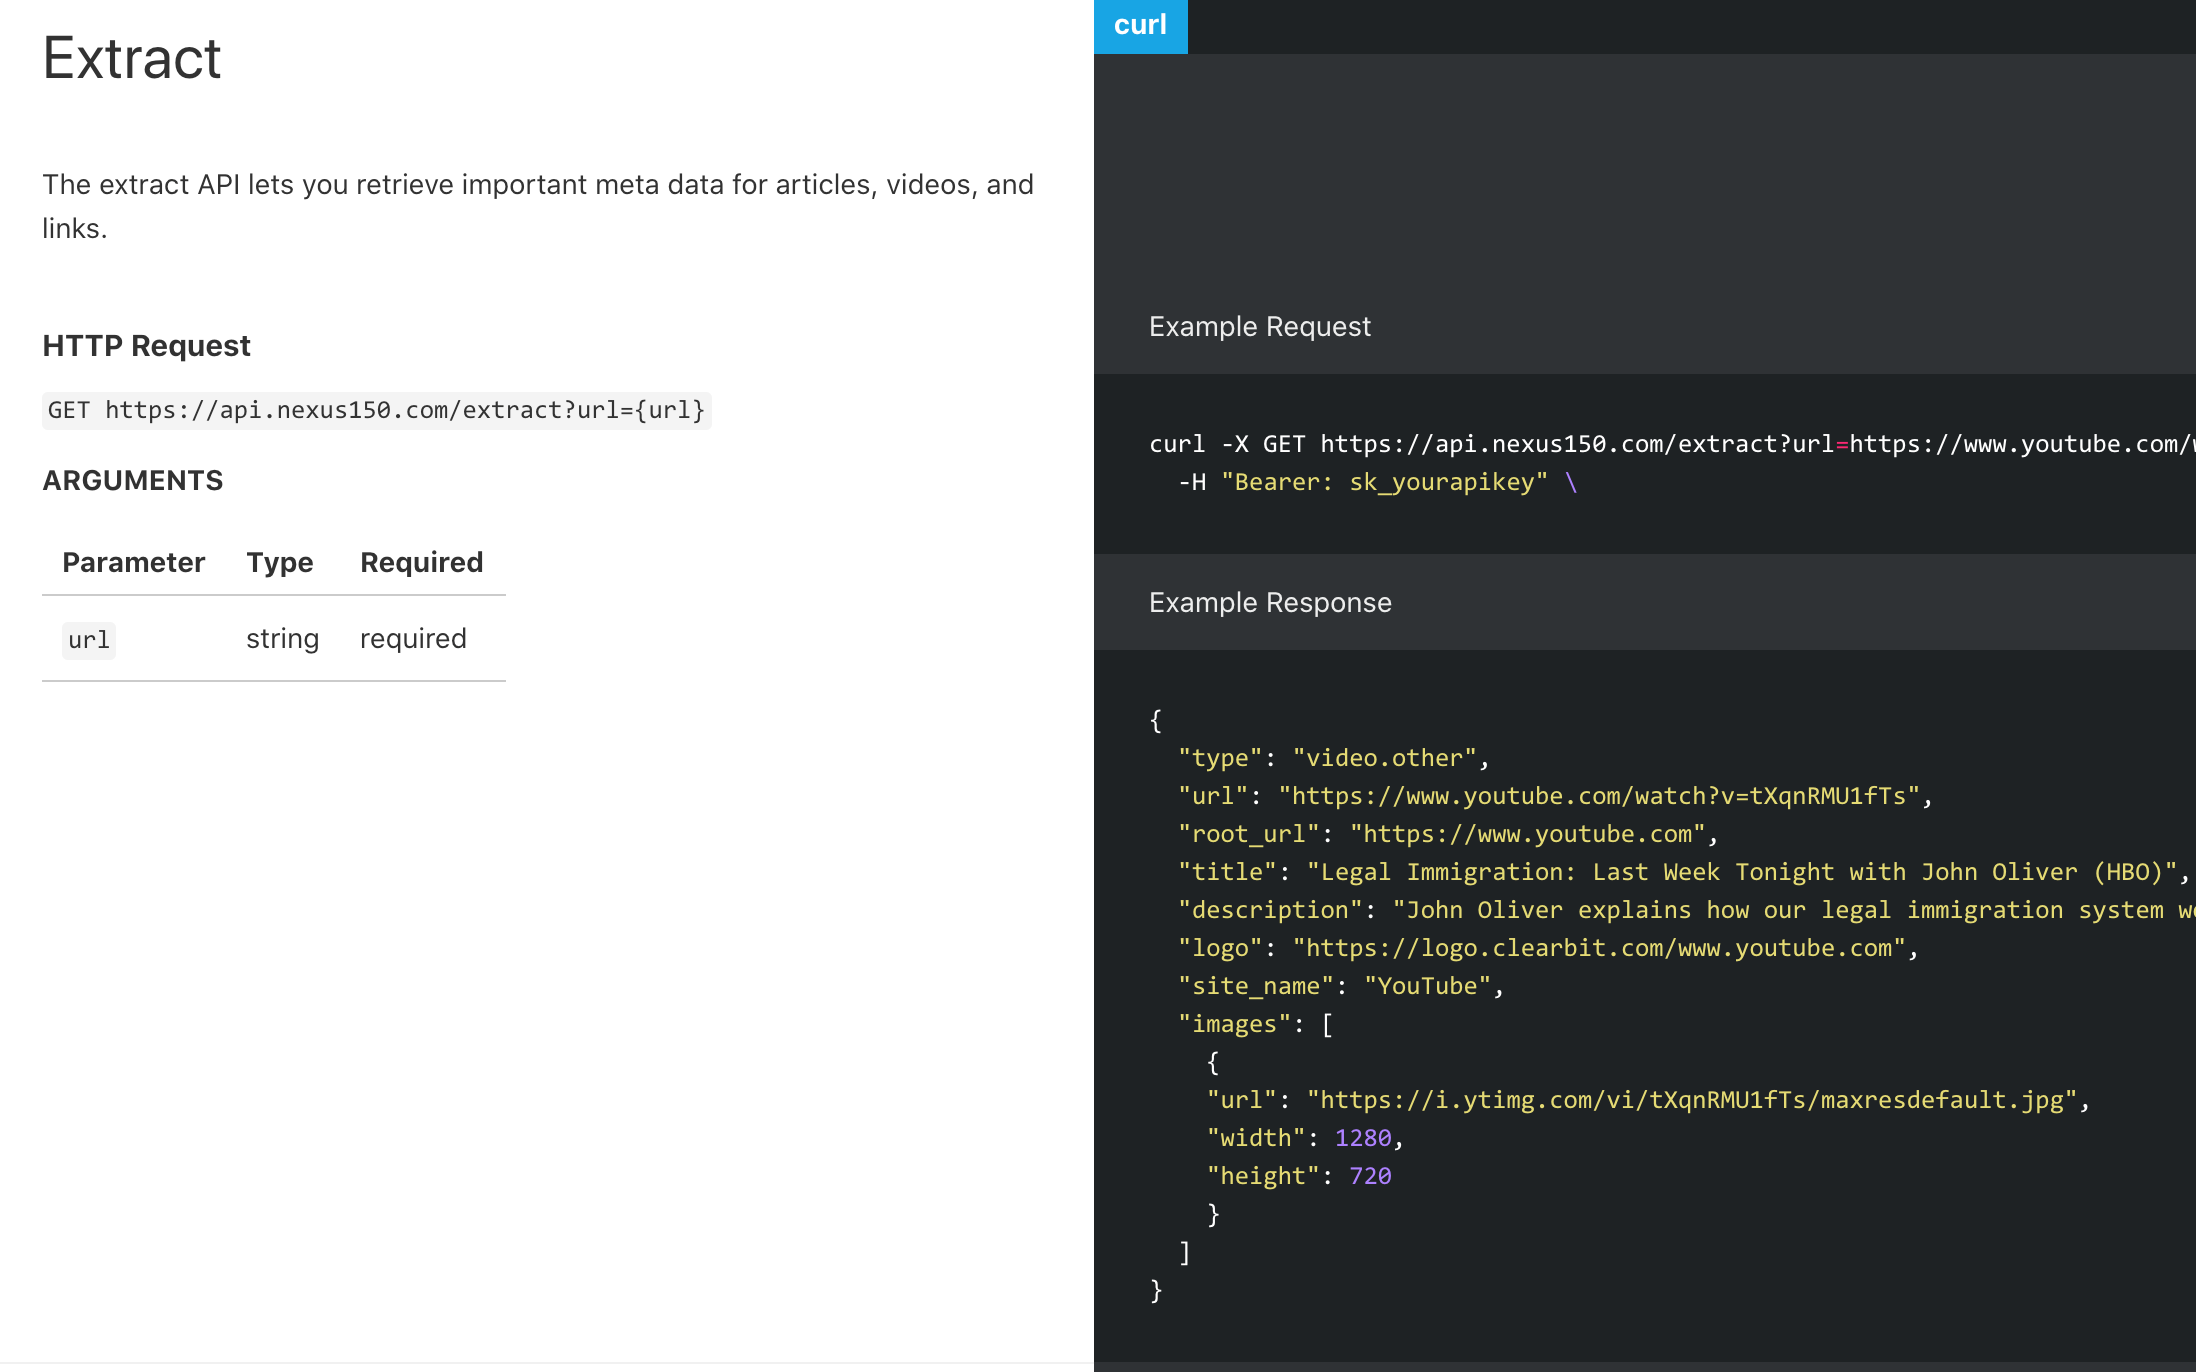Click the GET extract endpoint code snippet
This screenshot has height=1372, width=2196.
(376, 410)
